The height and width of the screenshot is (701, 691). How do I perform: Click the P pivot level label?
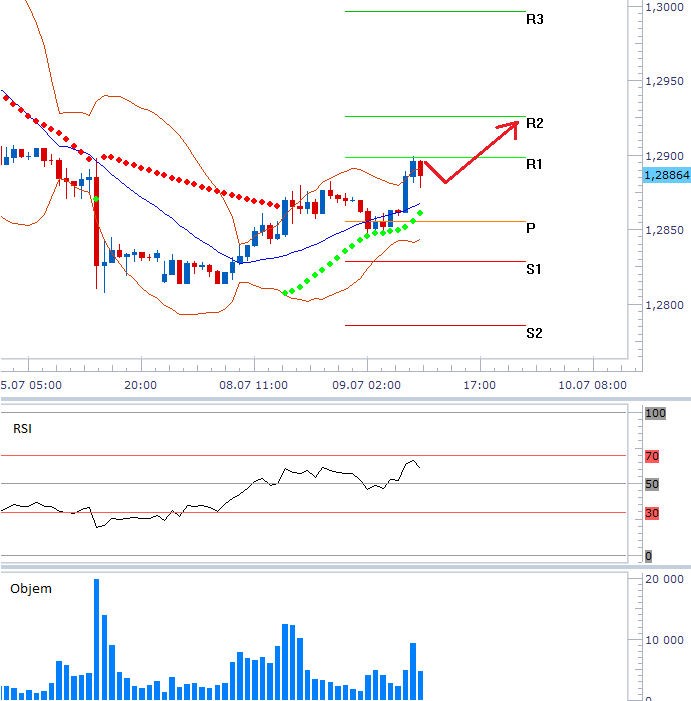coord(531,228)
